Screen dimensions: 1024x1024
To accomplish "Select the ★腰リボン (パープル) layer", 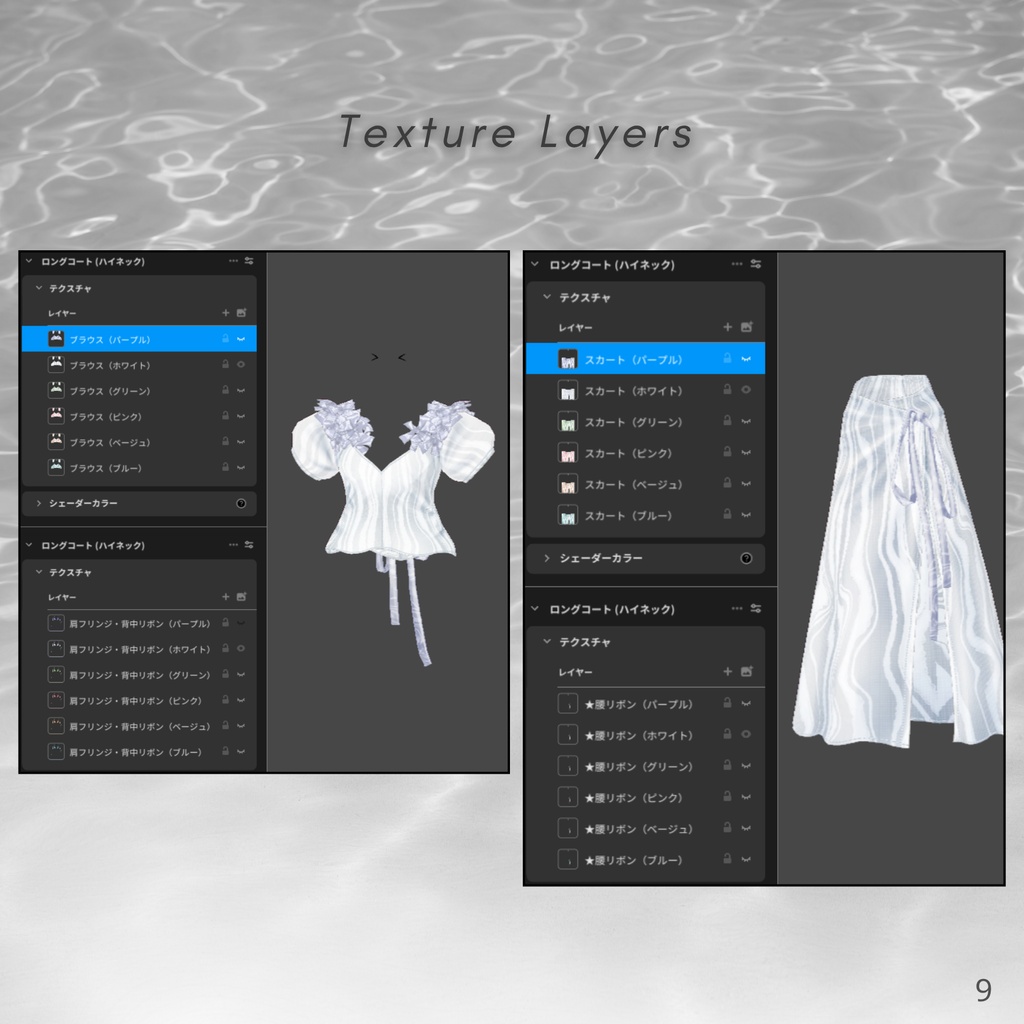I will pyautogui.click(x=645, y=703).
